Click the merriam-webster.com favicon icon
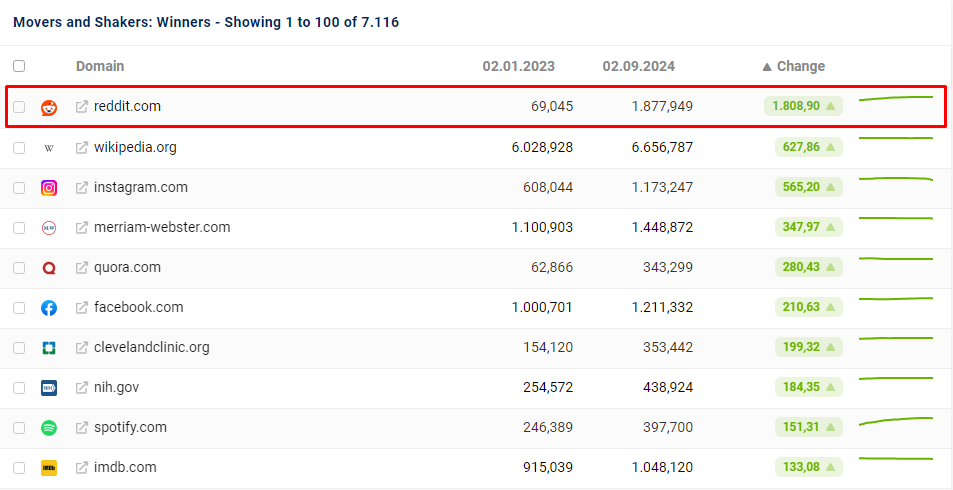This screenshot has height=490, width=953. tap(49, 228)
